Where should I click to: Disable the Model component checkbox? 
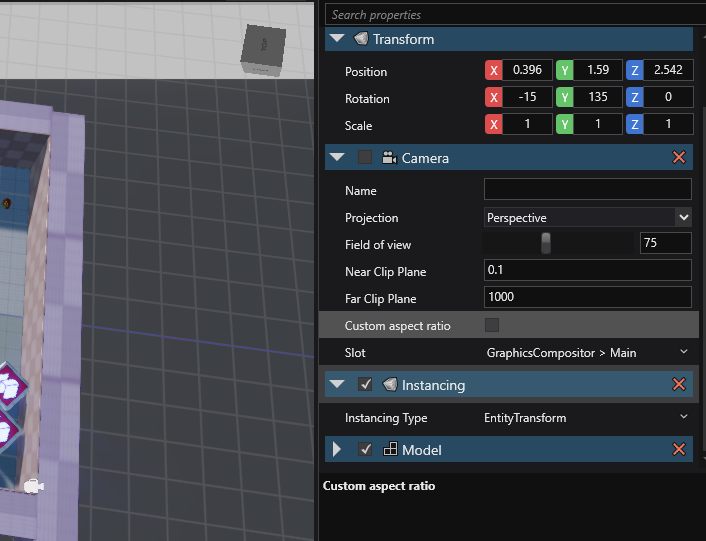(x=365, y=449)
